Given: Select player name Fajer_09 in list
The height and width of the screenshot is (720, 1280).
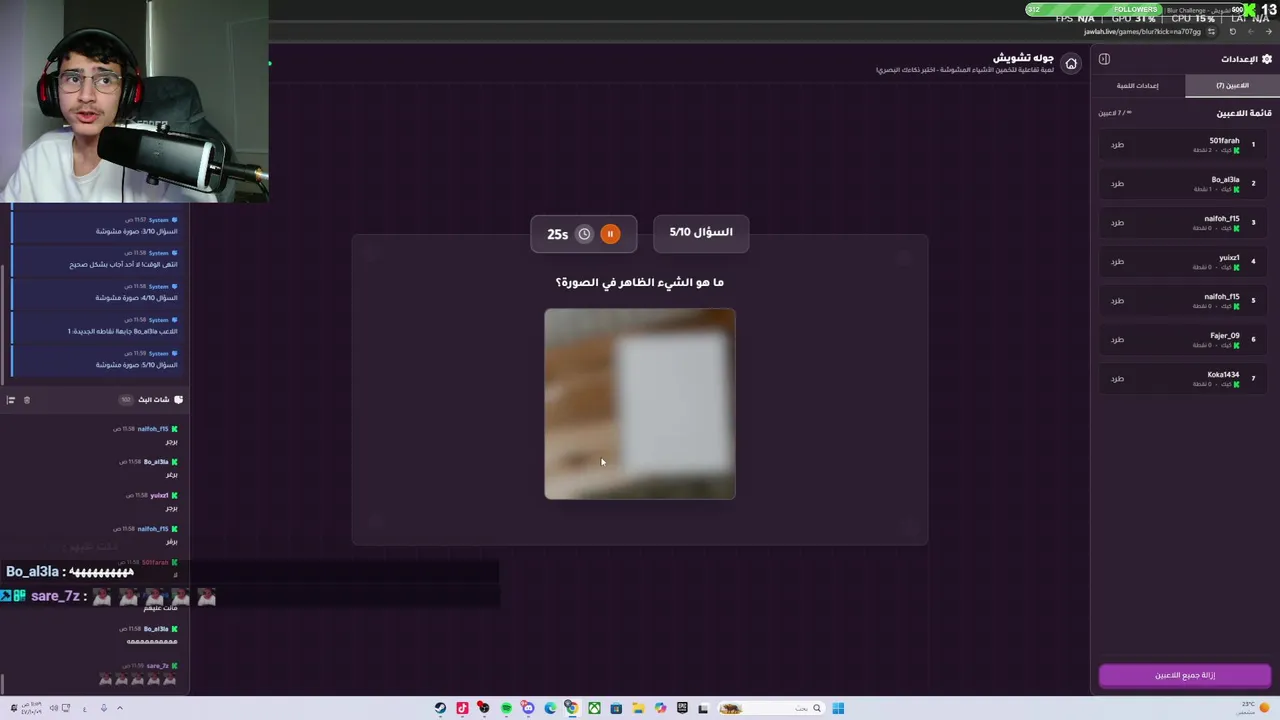Looking at the screenshot, I should [1225, 336].
